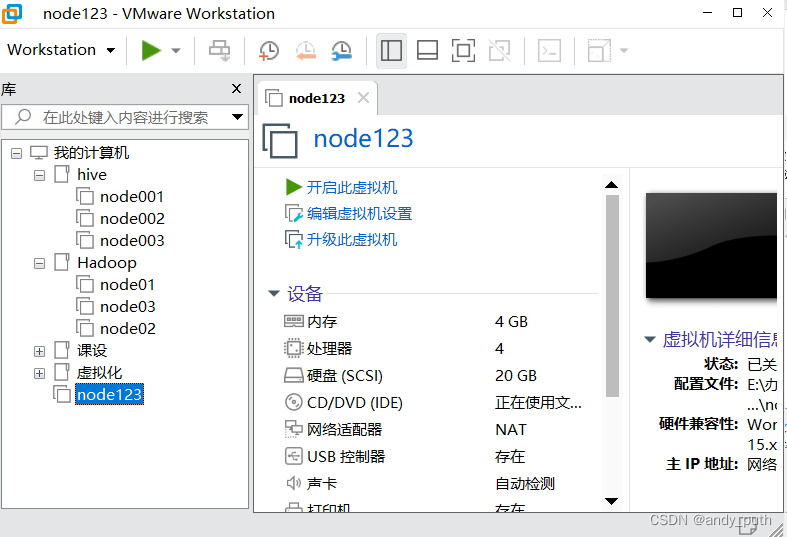
Task: Select 我的计算机 in library
Action: pos(91,153)
